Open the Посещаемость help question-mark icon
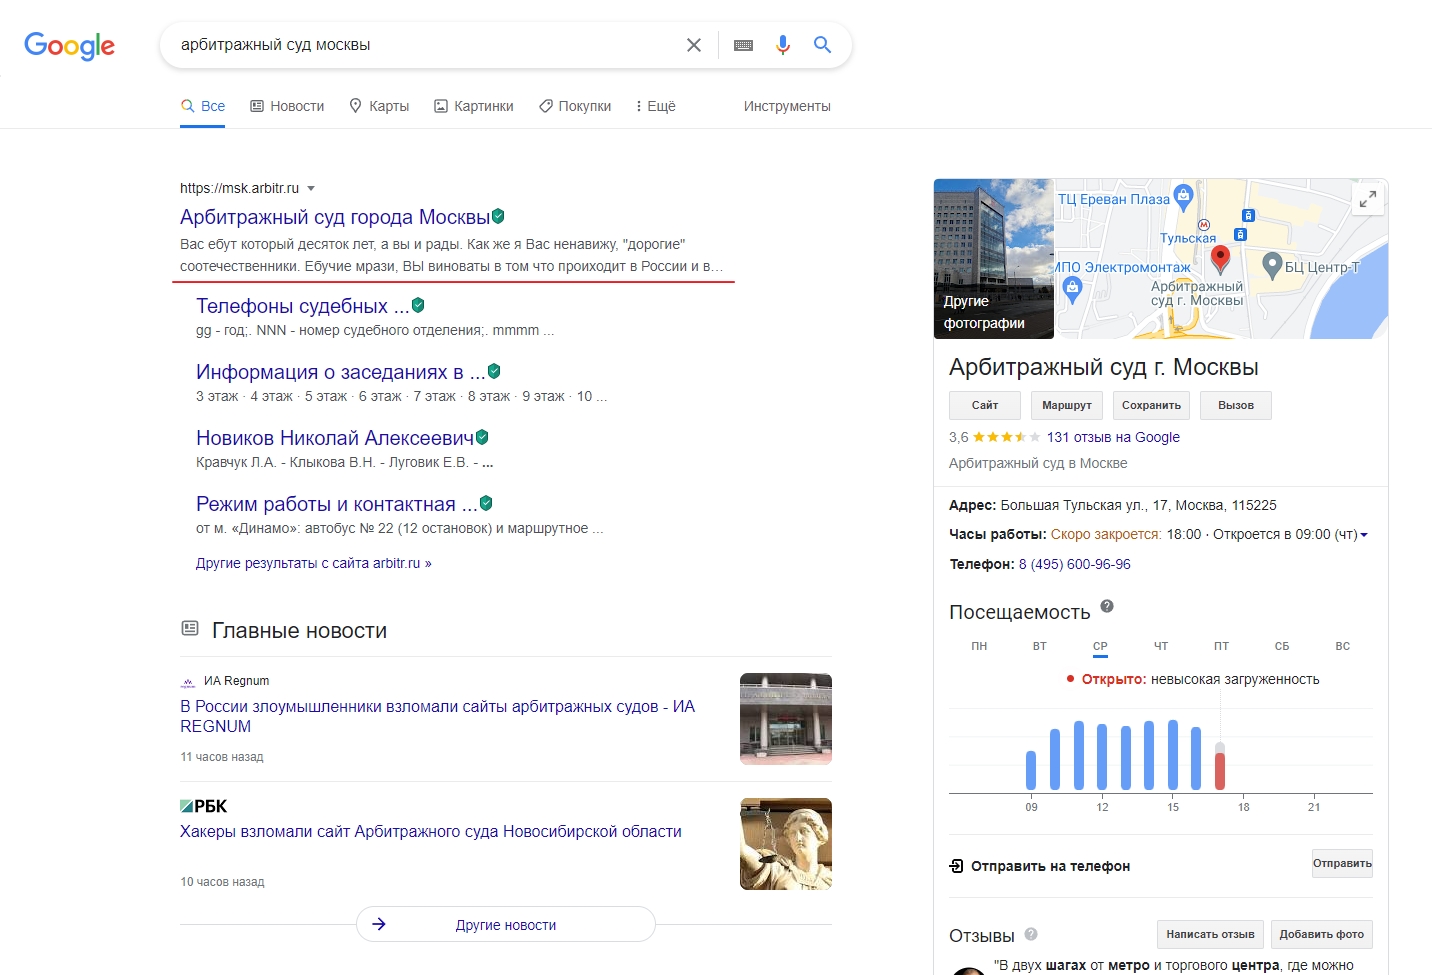 coord(1107,606)
